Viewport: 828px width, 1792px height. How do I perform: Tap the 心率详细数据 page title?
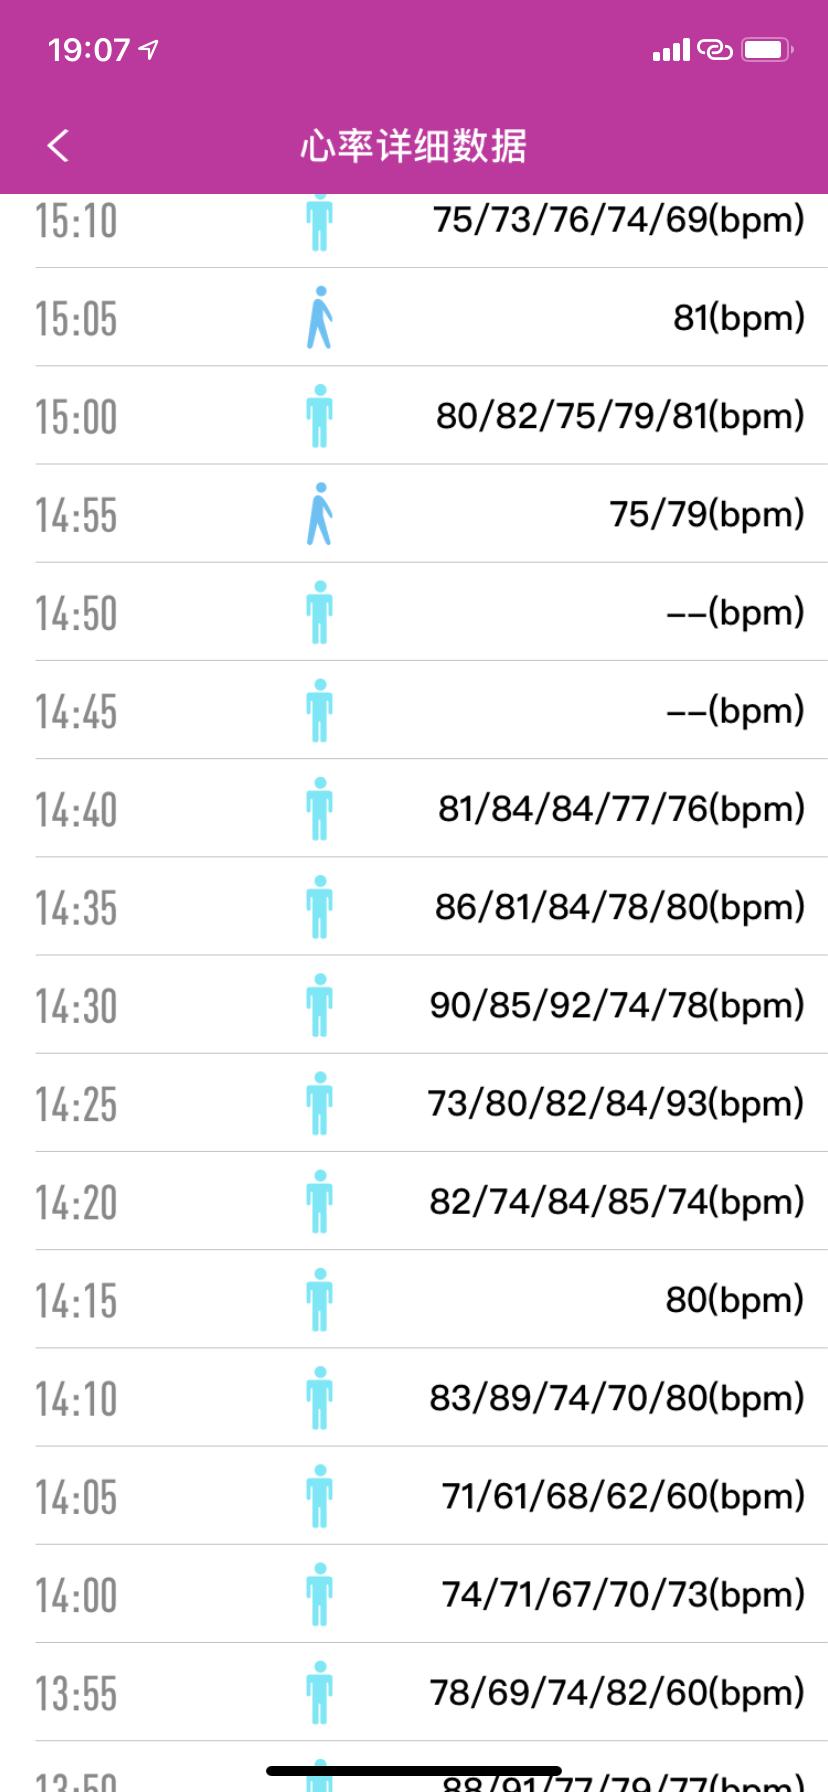[414, 146]
